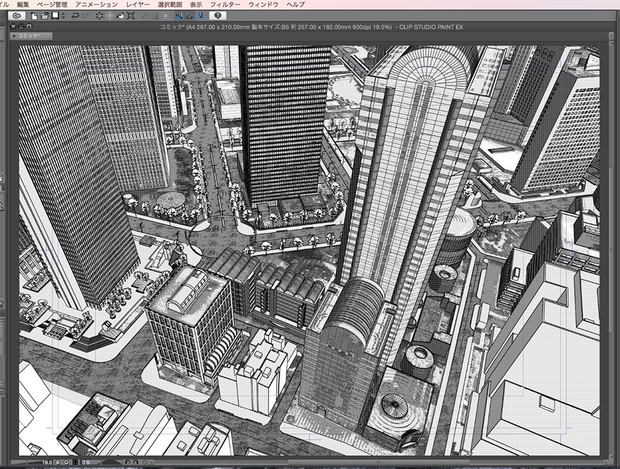Click the horizontal scrollbar below the canvas
Viewport: 620px width, 469px height.
(x=378, y=461)
